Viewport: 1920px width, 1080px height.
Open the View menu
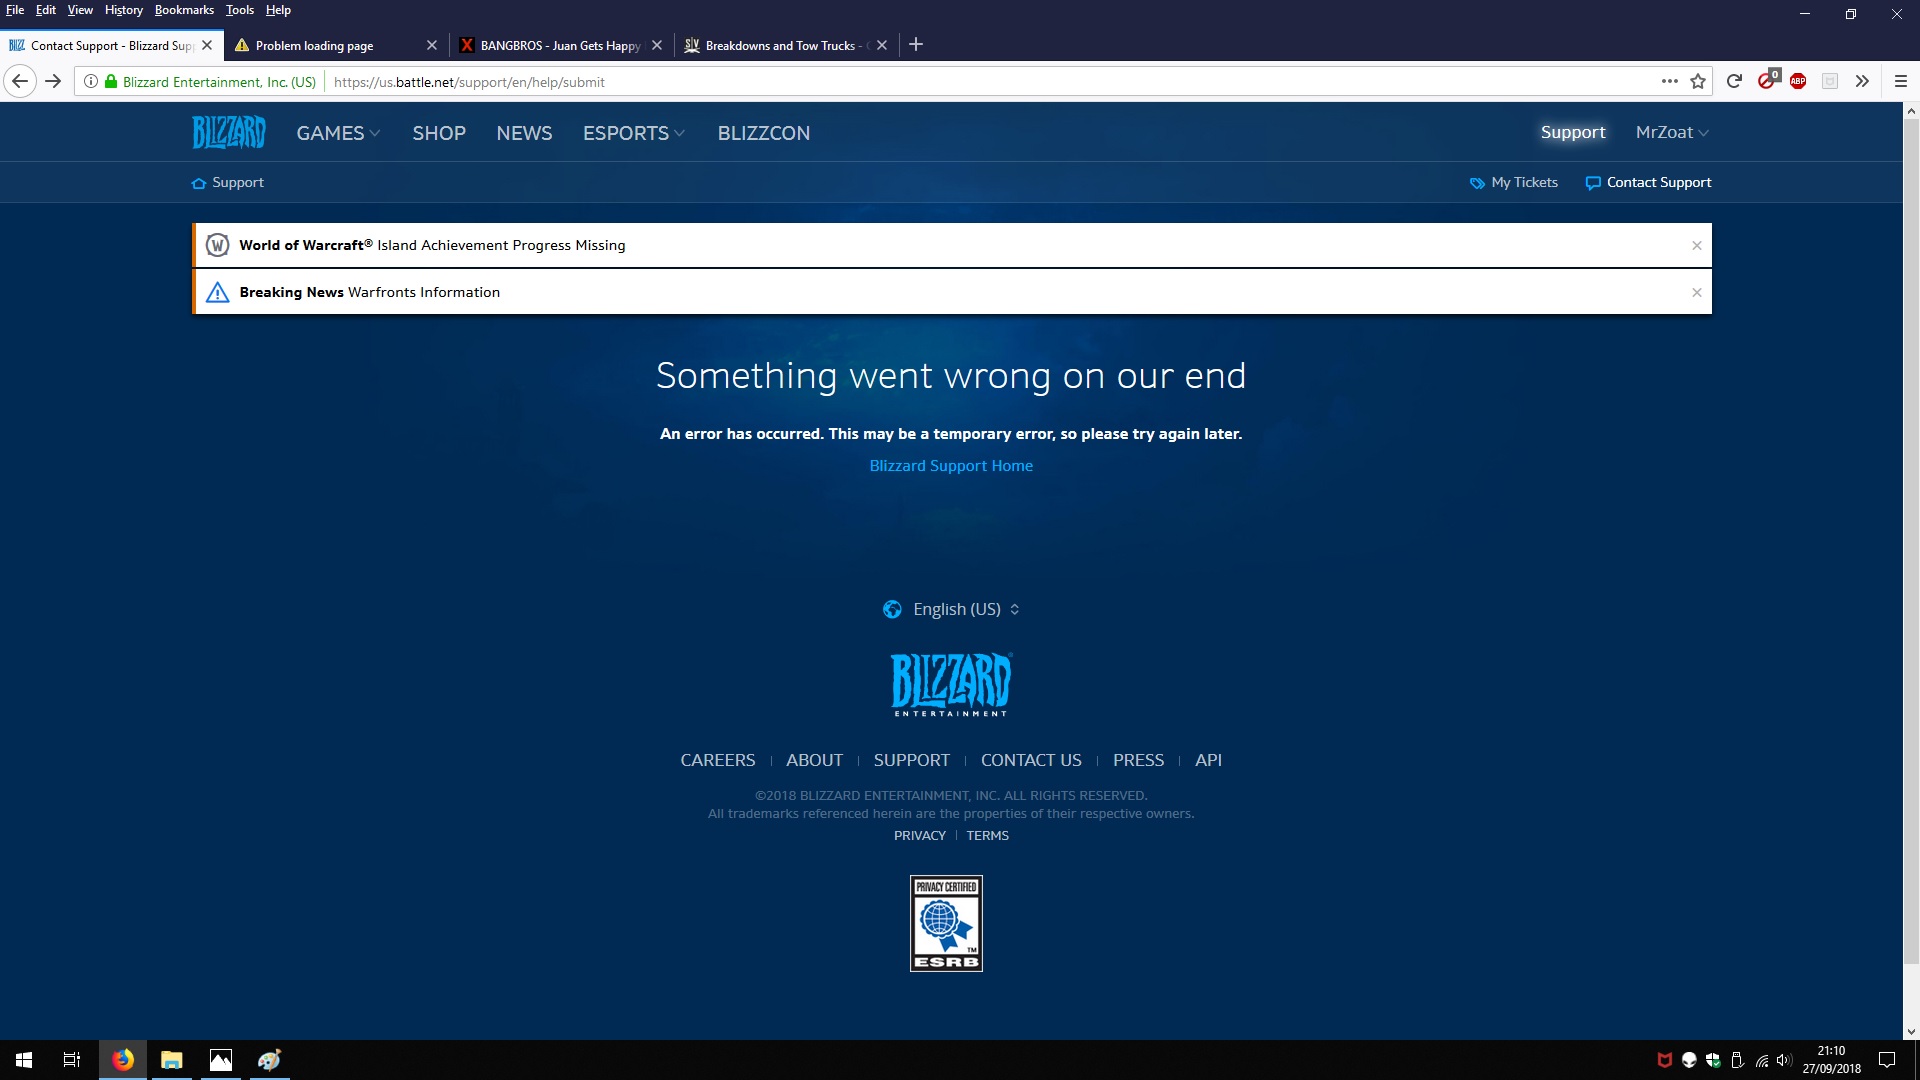click(x=80, y=10)
